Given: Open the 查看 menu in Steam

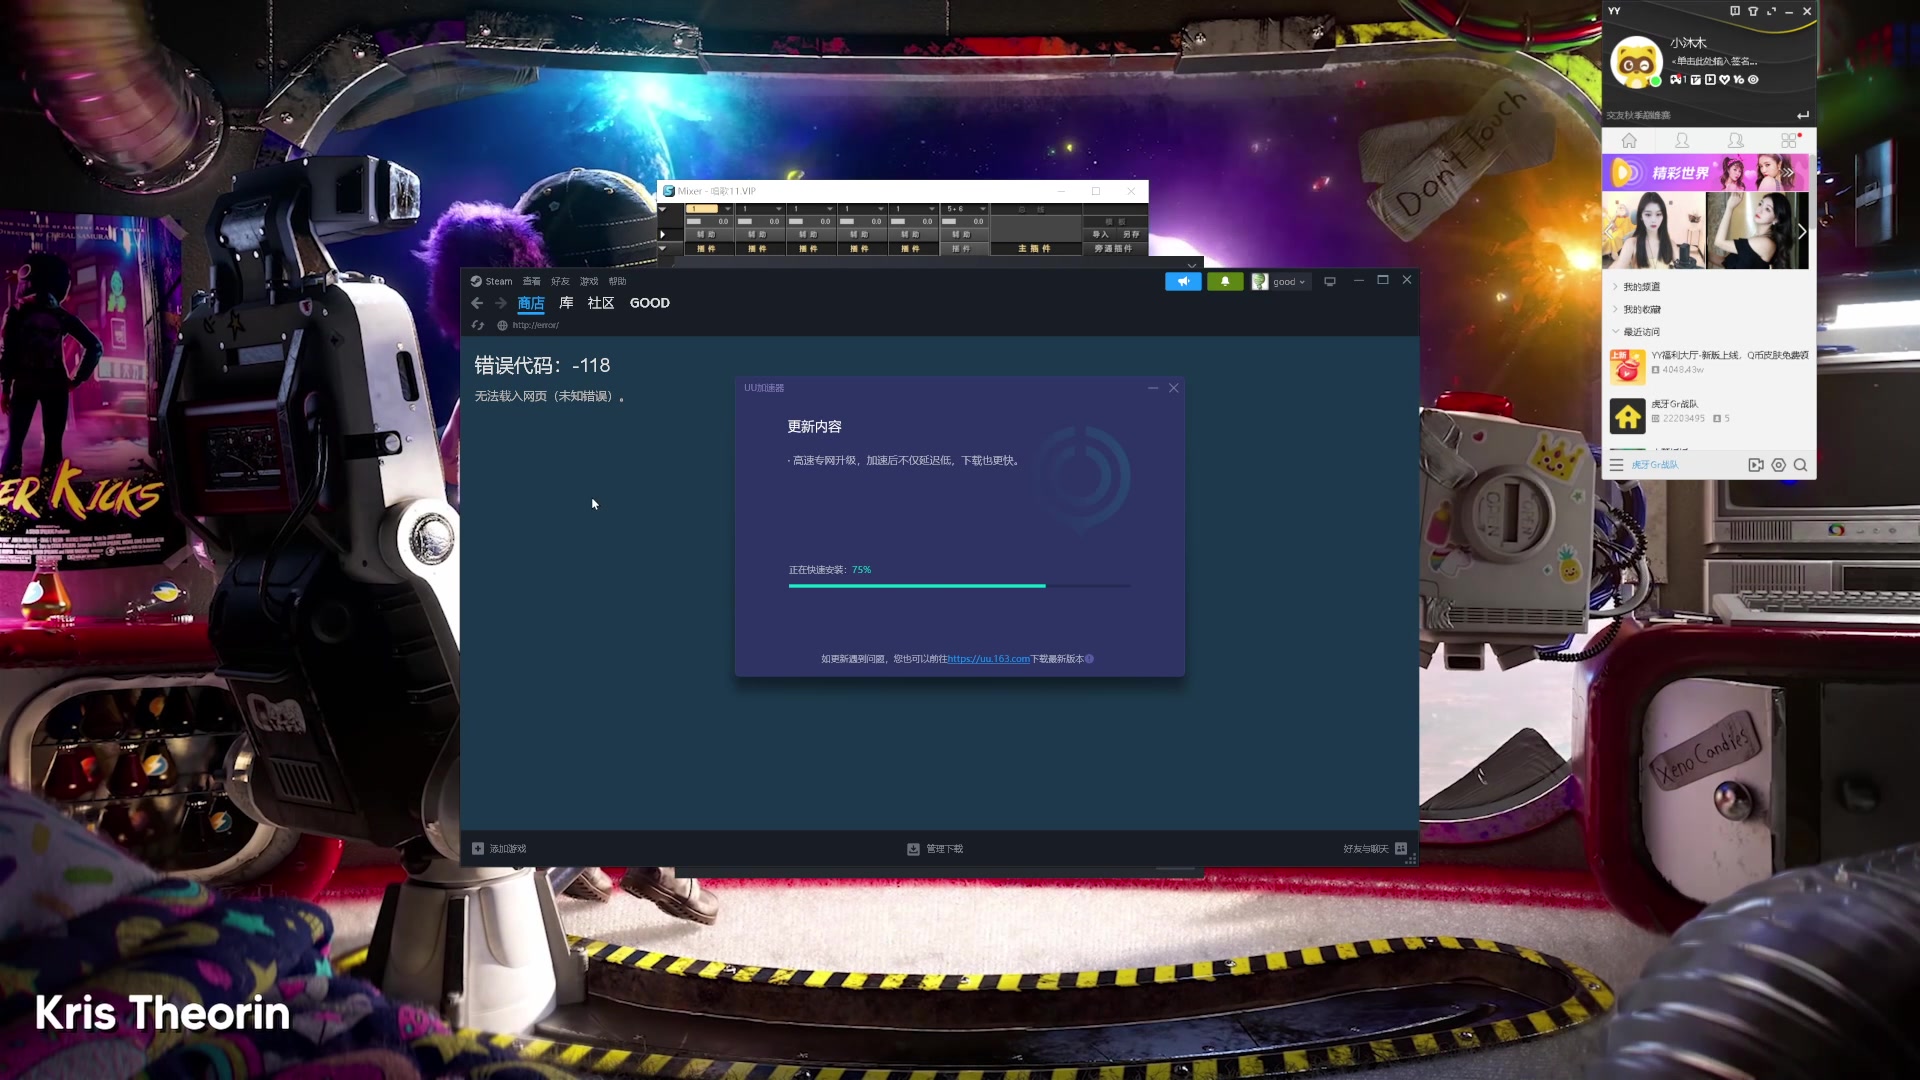Looking at the screenshot, I should tap(531, 281).
